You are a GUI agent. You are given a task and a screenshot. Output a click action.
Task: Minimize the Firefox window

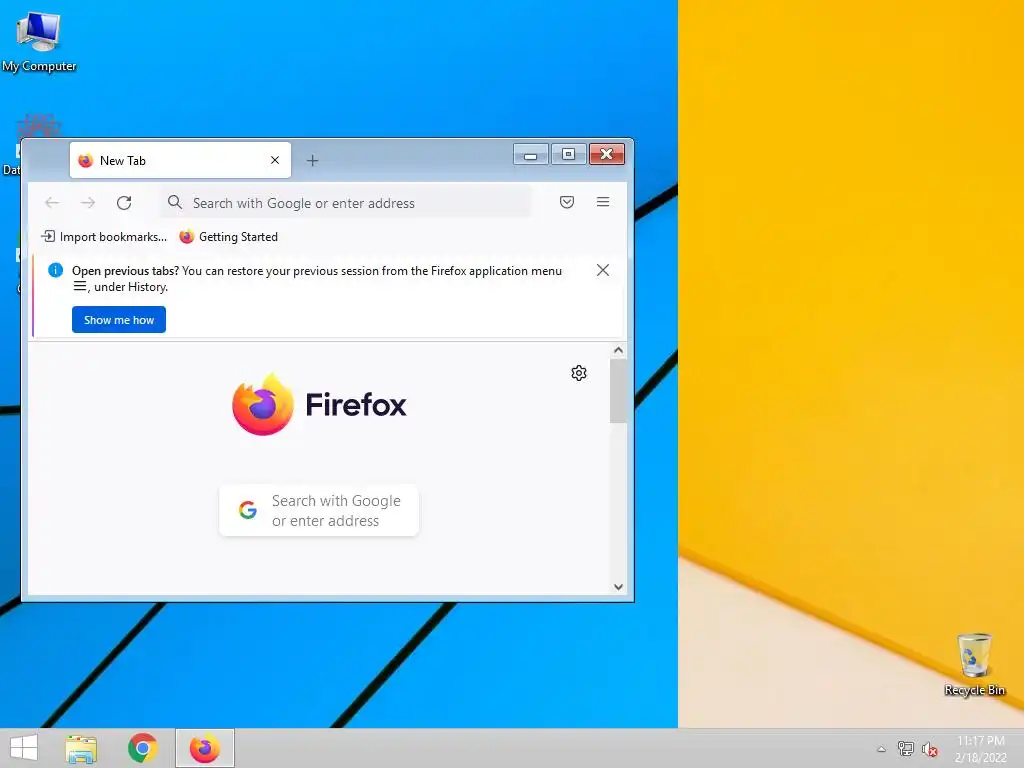530,155
